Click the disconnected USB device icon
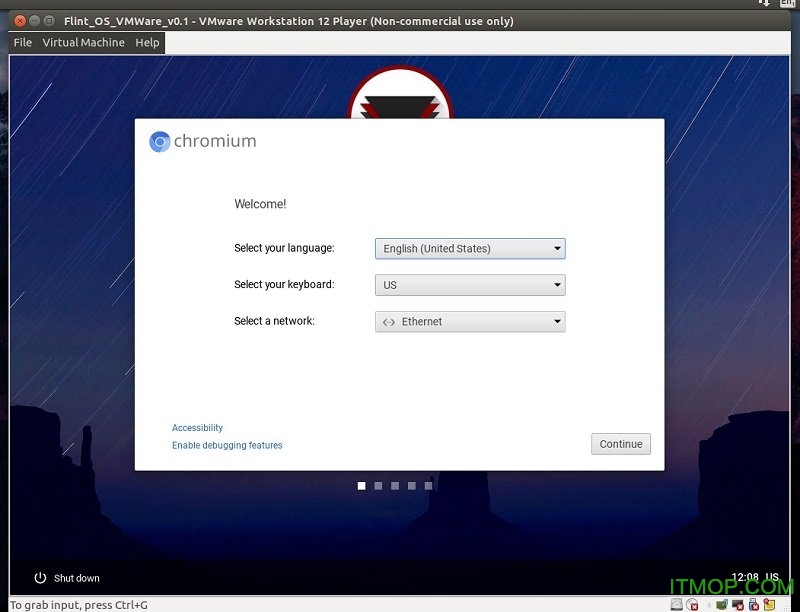 coord(754,604)
